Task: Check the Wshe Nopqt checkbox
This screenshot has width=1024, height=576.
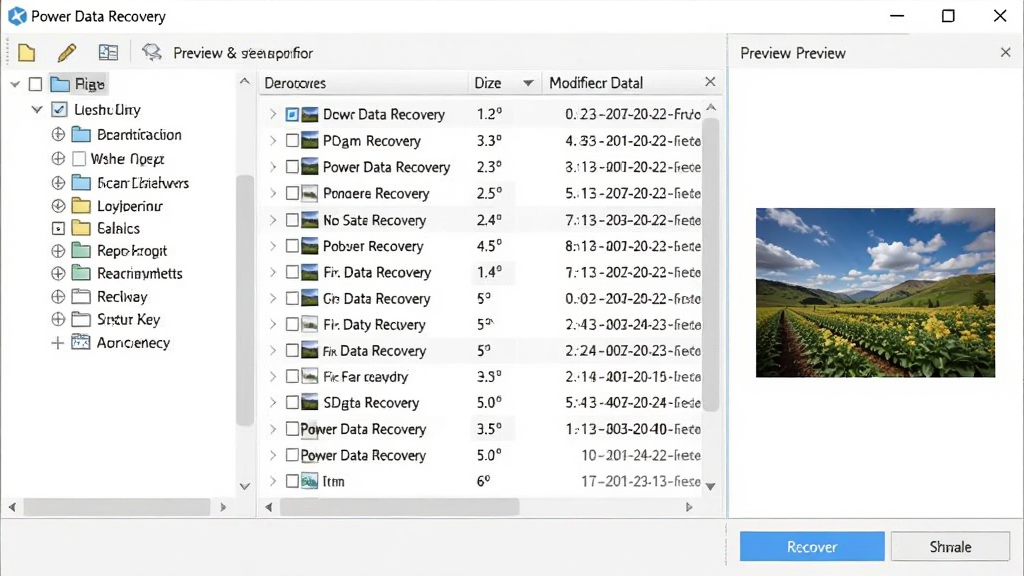Action: tap(79, 159)
